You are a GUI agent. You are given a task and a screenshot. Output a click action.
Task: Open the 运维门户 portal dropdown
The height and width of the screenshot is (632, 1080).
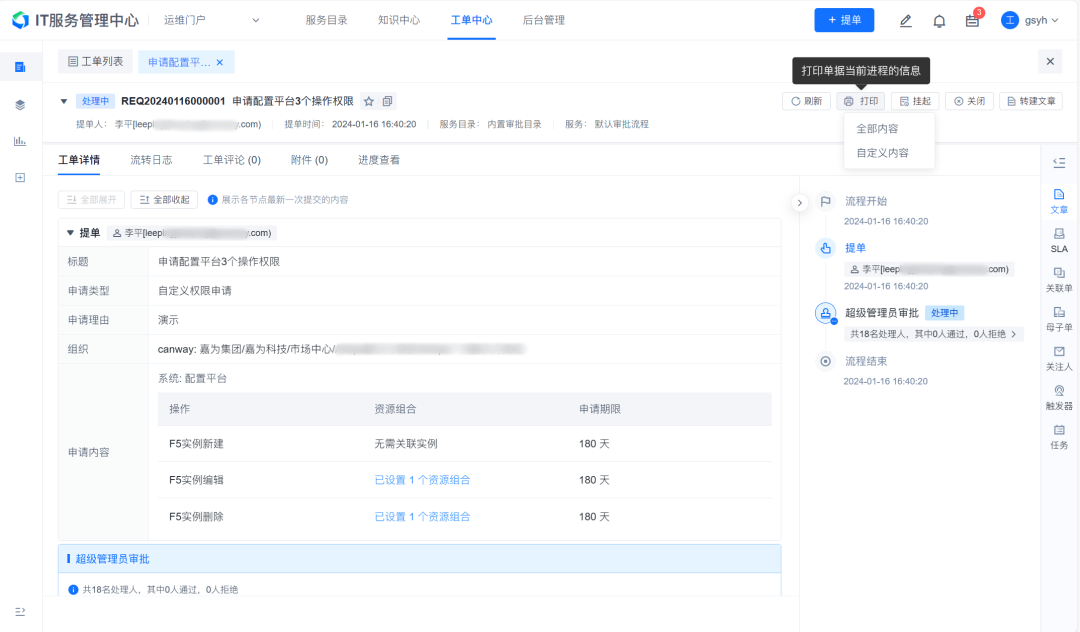pos(211,20)
